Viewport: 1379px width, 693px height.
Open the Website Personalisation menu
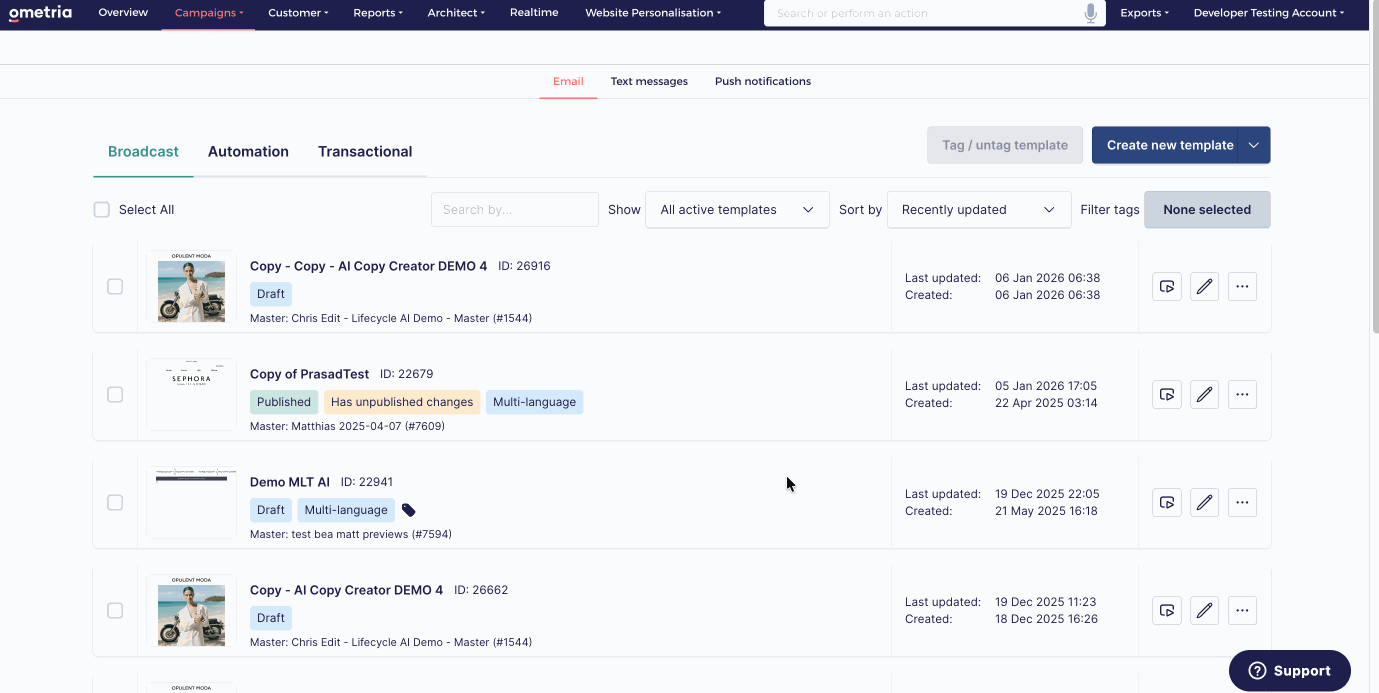[654, 13]
